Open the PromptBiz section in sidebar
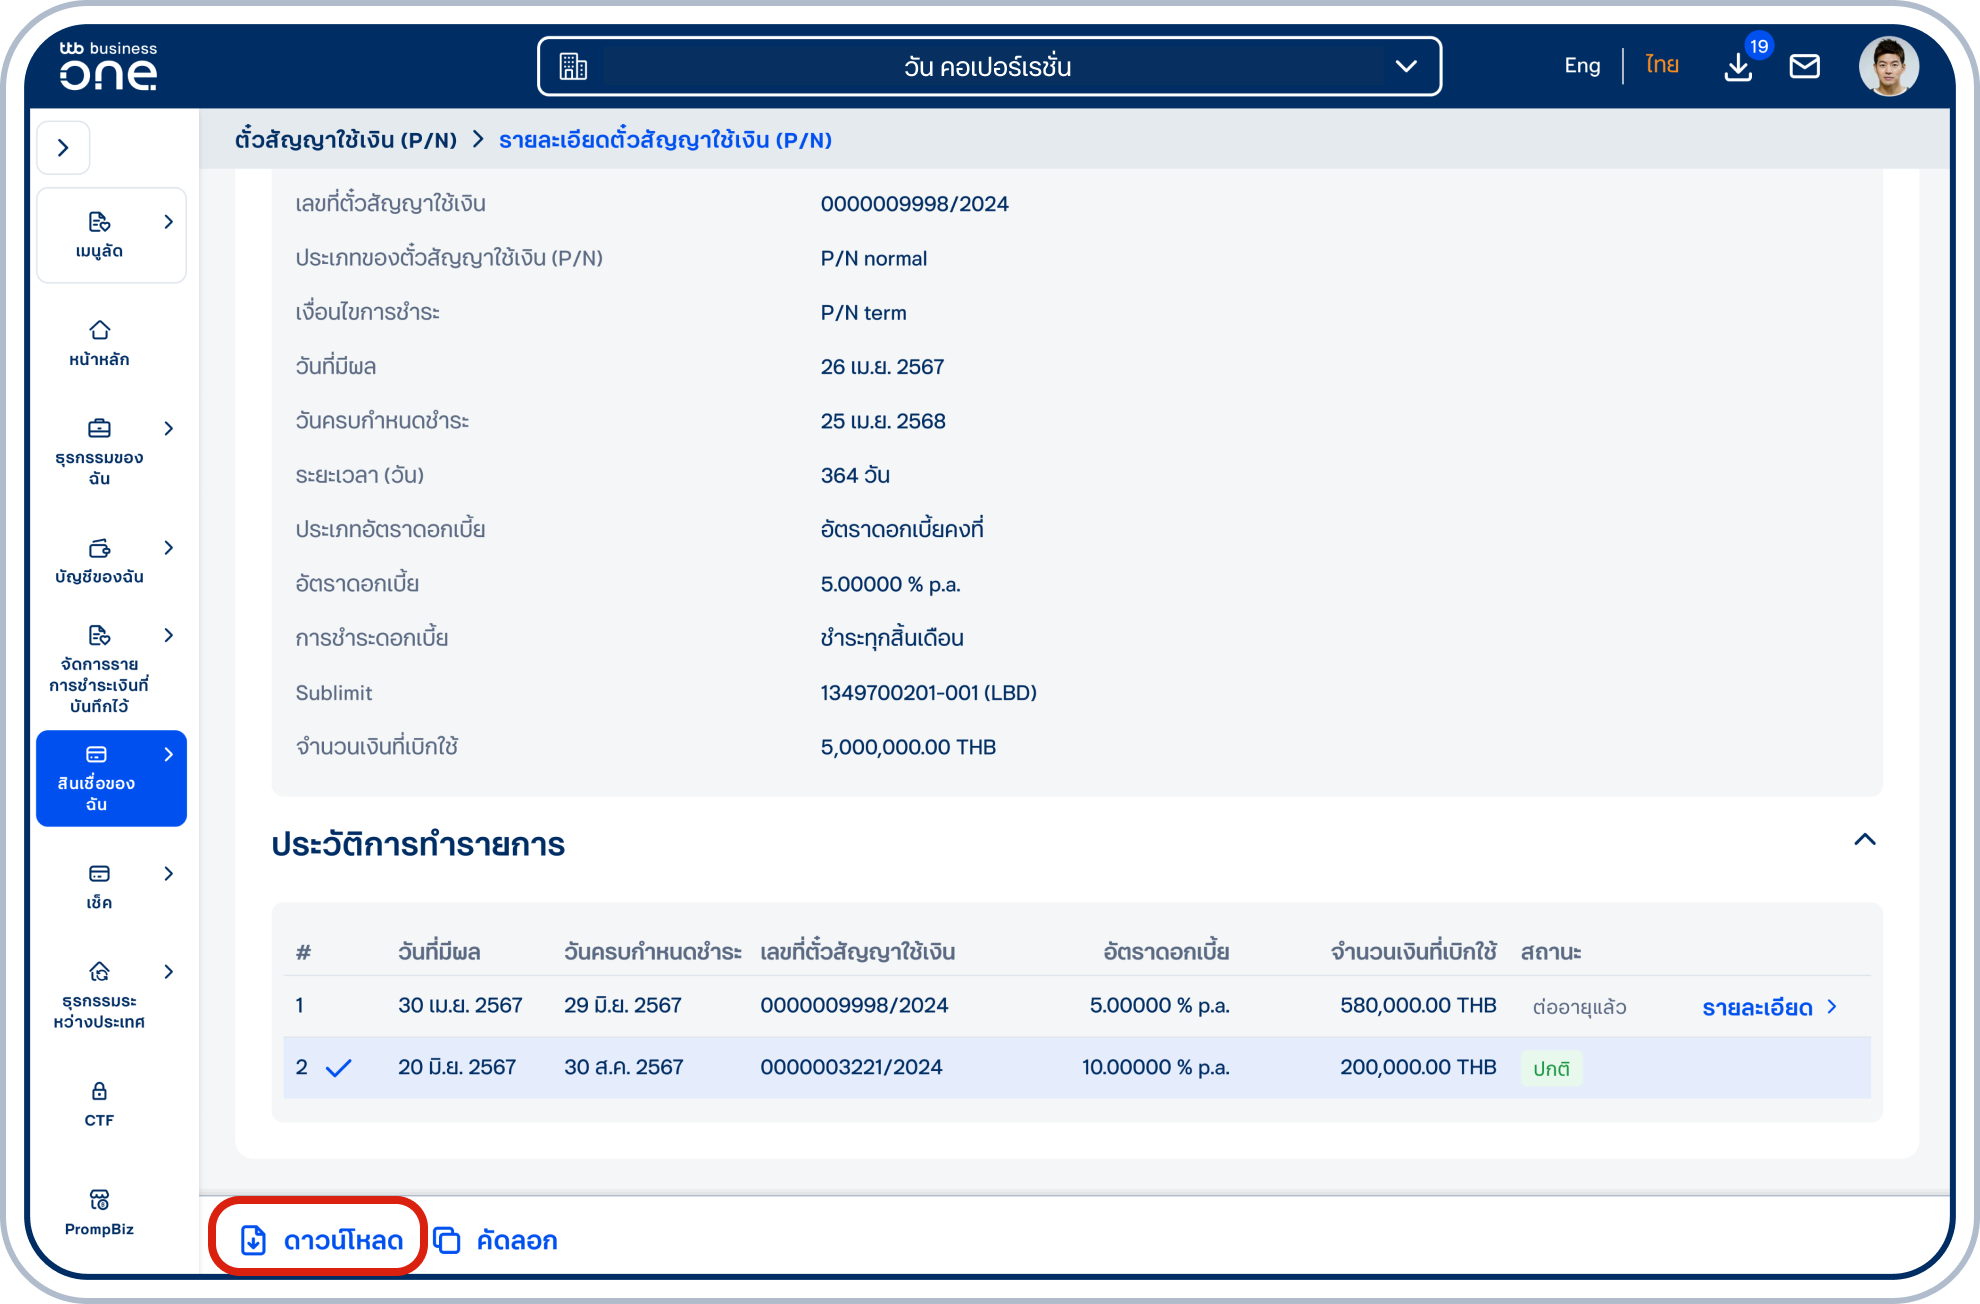This screenshot has width=1980, height=1304. 98,1210
